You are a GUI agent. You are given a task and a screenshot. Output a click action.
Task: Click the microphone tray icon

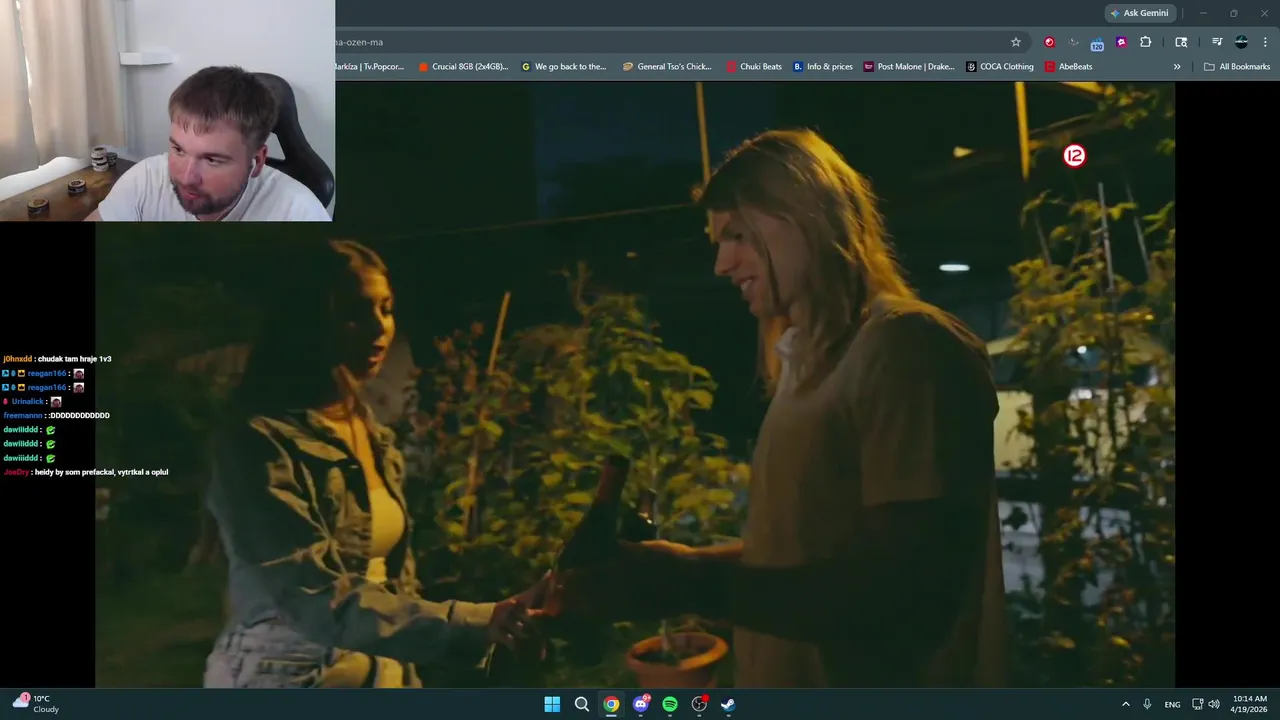tap(1147, 704)
